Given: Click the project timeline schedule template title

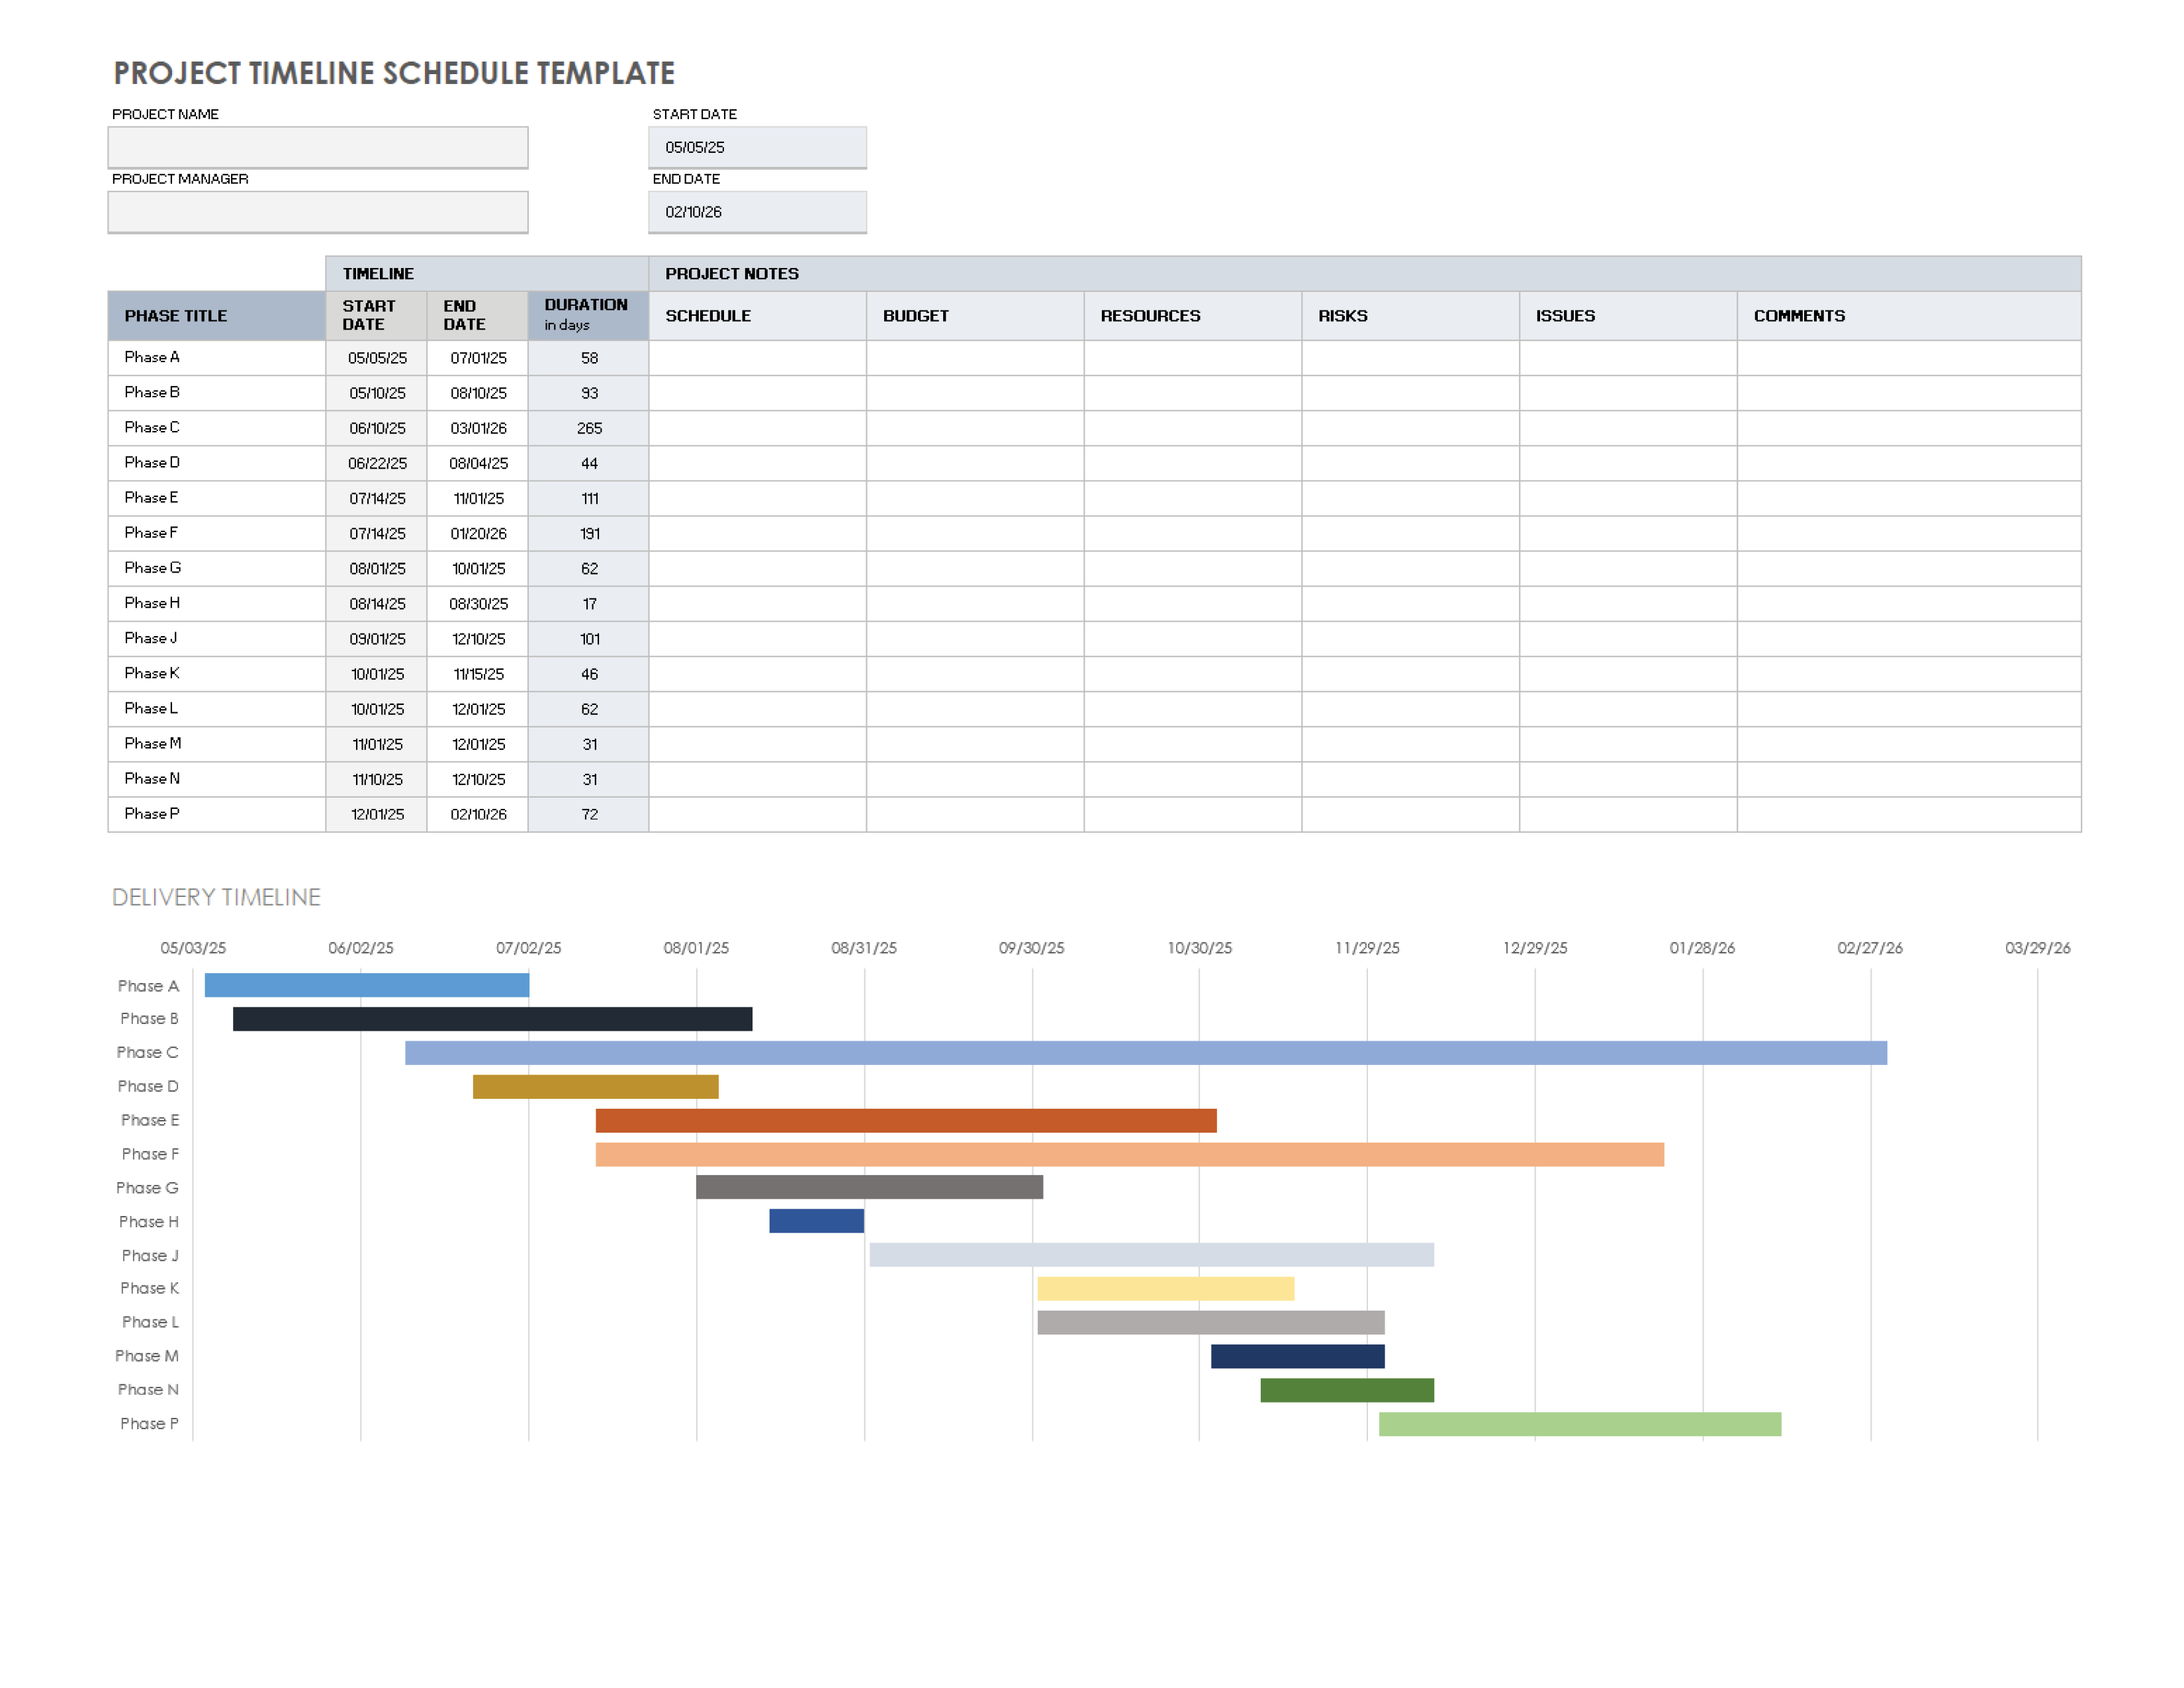Looking at the screenshot, I should 394,73.
